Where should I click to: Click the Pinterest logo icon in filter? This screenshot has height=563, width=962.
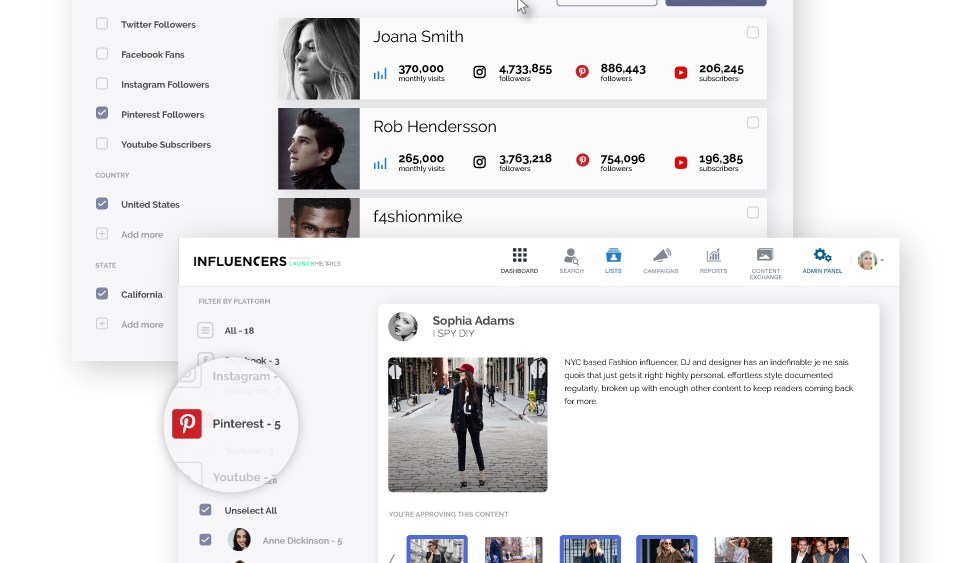pyautogui.click(x=187, y=424)
